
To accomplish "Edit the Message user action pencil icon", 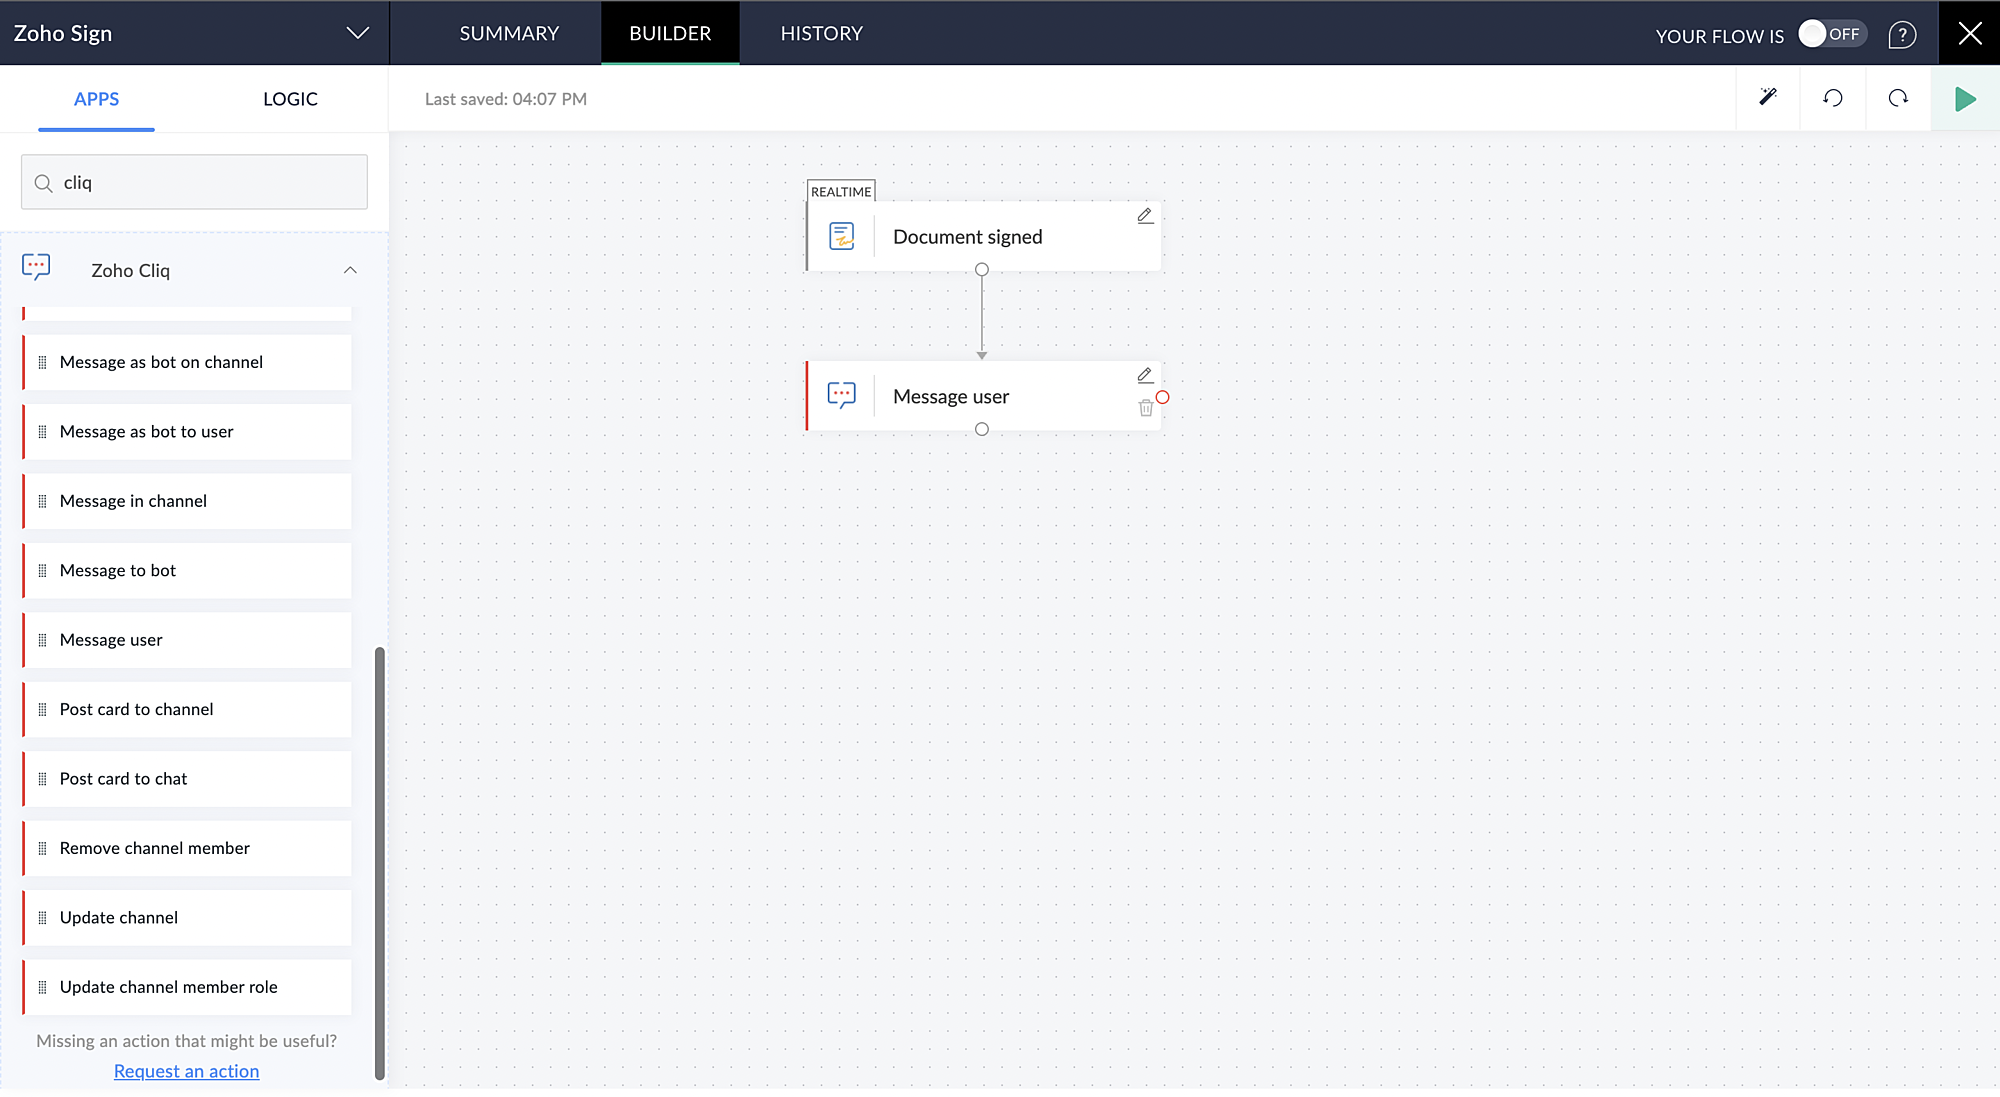I will click(1145, 375).
